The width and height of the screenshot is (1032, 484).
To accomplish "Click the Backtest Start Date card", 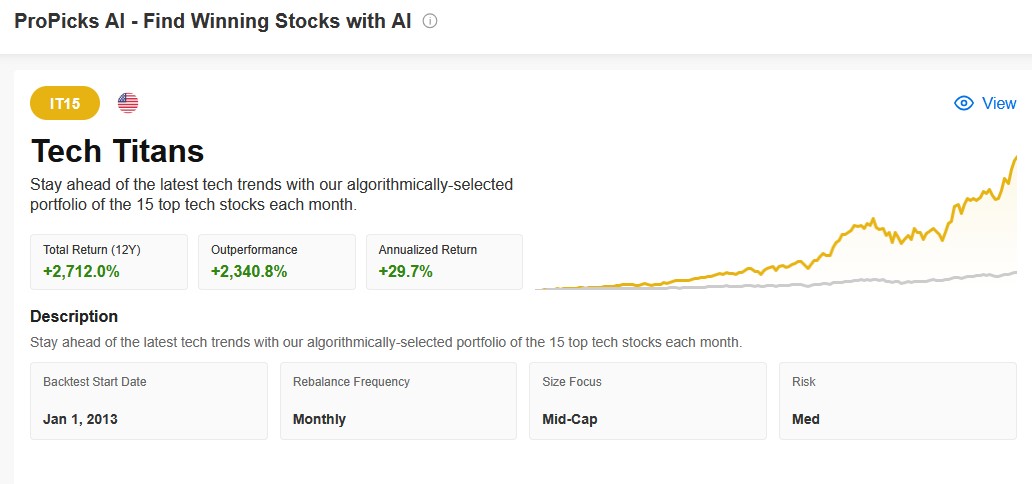I will (x=149, y=400).
